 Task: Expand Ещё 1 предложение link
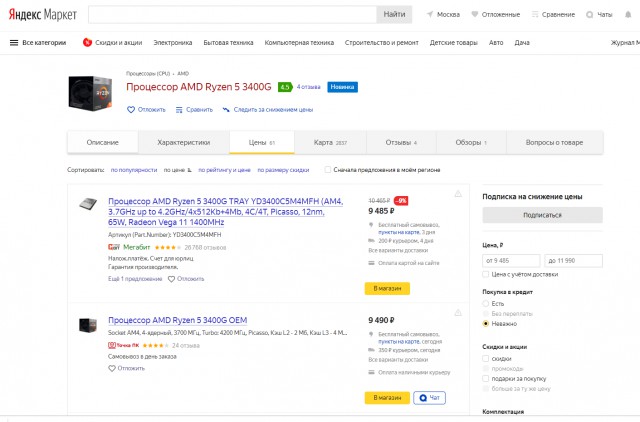coord(135,279)
